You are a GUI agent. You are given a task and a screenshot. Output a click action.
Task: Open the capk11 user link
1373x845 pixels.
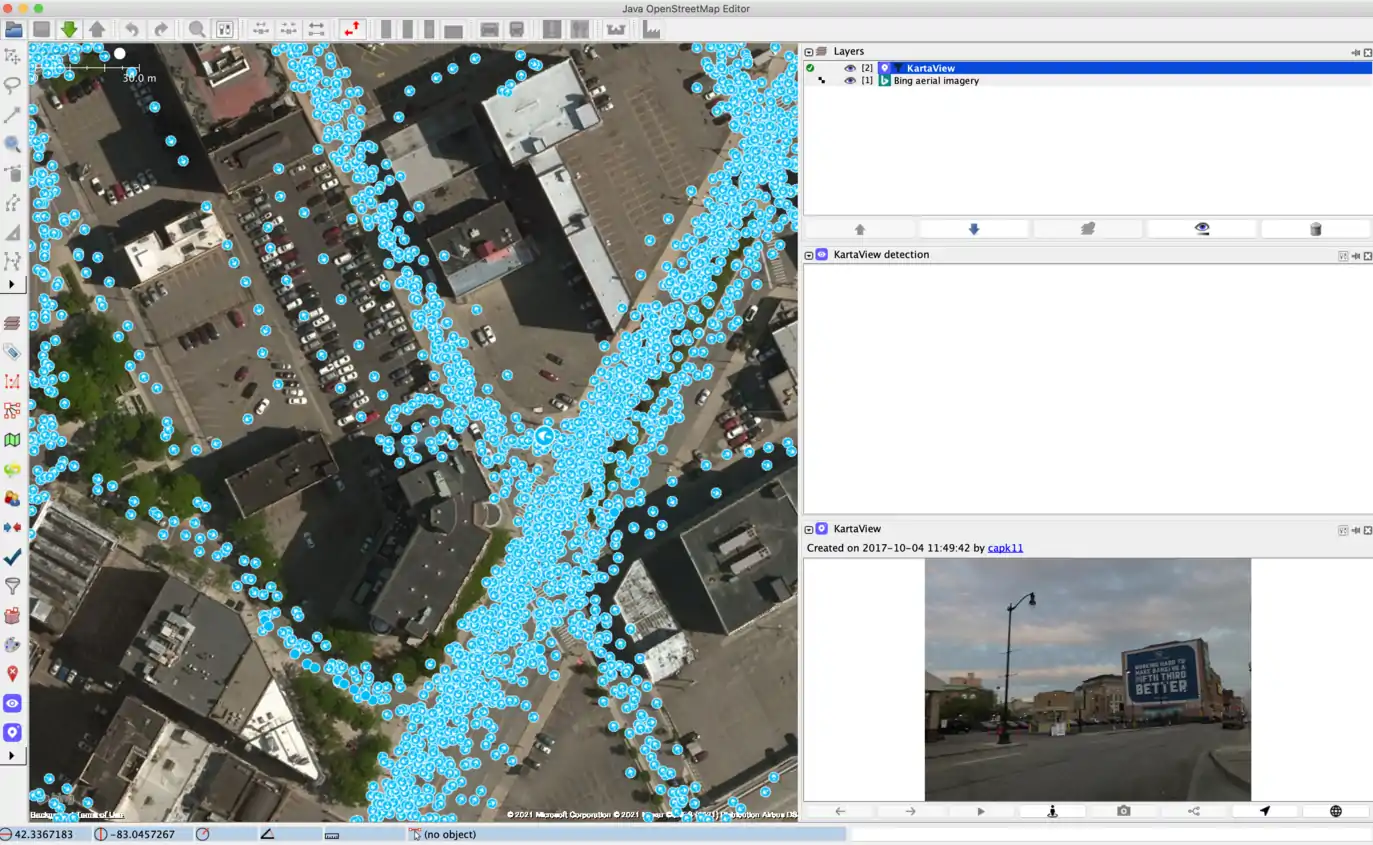(x=1005, y=548)
